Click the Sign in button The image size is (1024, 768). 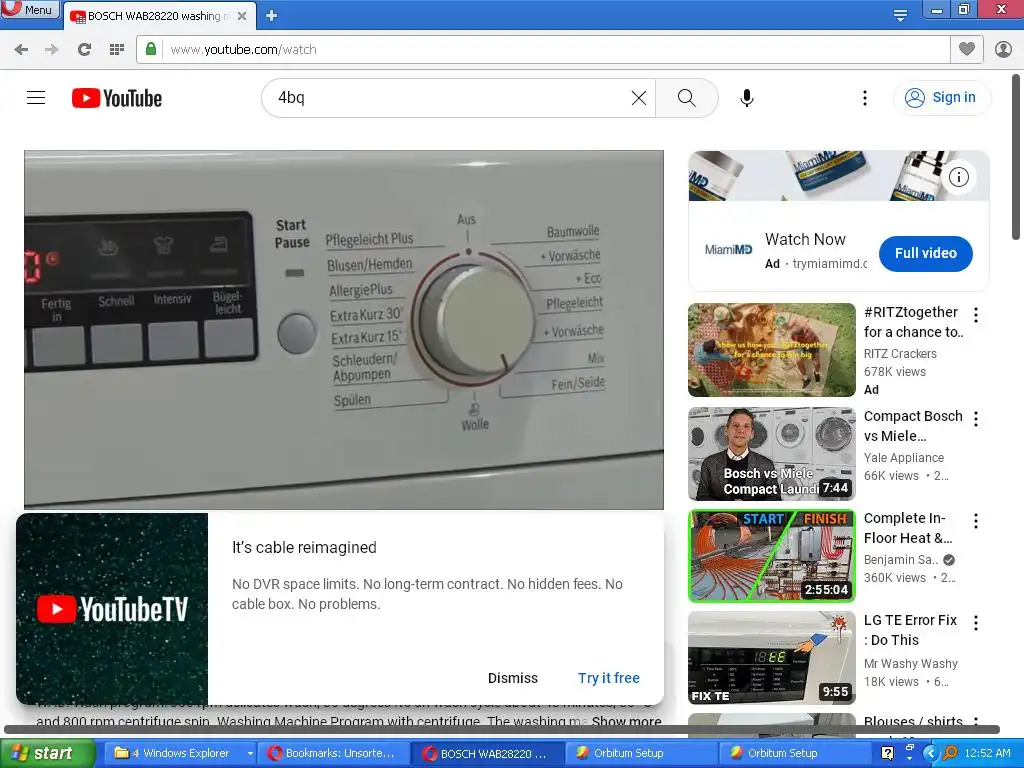[941, 97]
